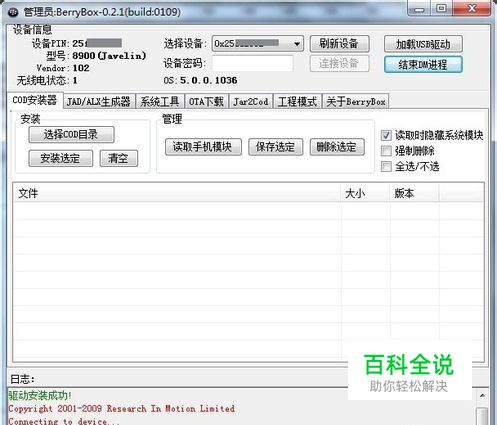Click the 保存选定 button
The image size is (497, 425).
tap(275, 147)
